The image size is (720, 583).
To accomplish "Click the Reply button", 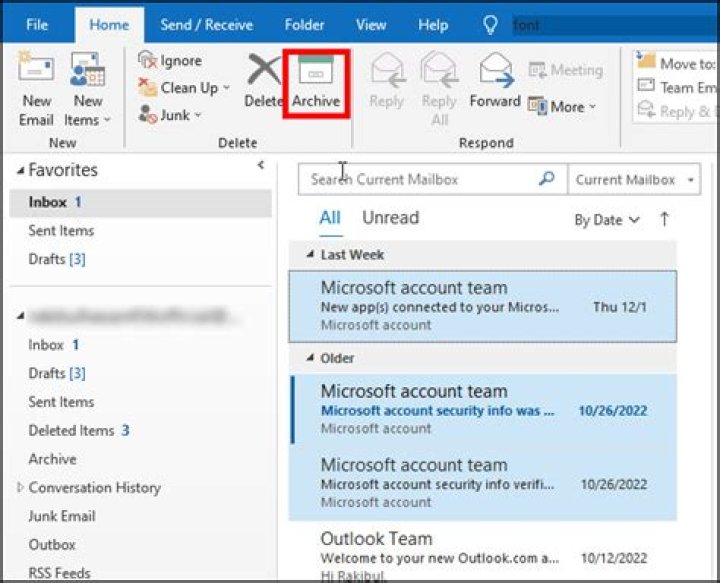I will tap(387, 81).
